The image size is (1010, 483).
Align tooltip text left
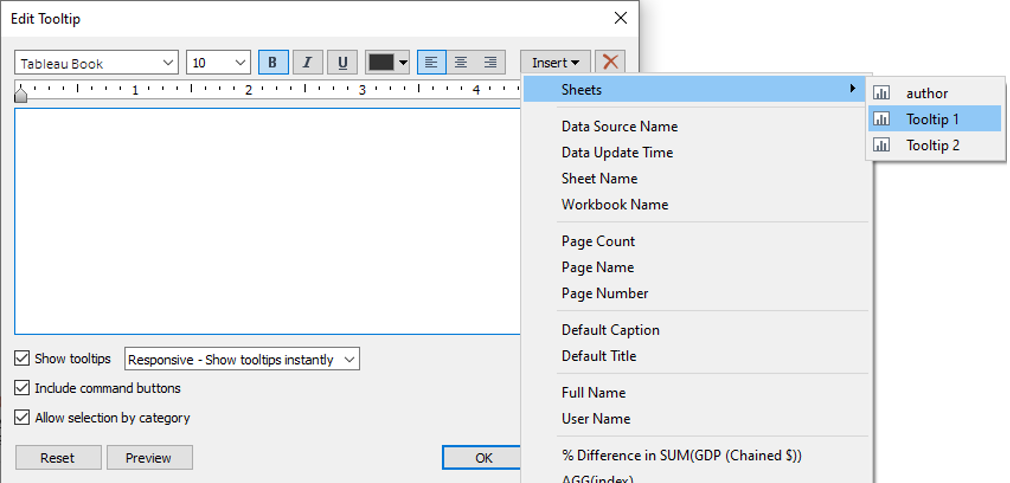click(431, 63)
